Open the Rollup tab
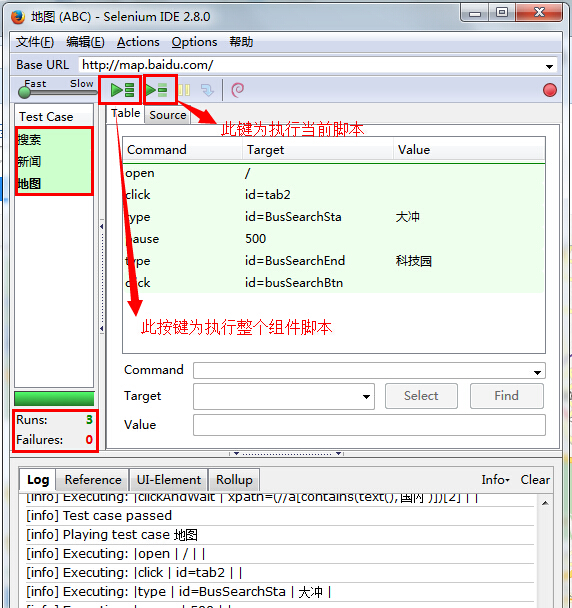 tap(234, 480)
